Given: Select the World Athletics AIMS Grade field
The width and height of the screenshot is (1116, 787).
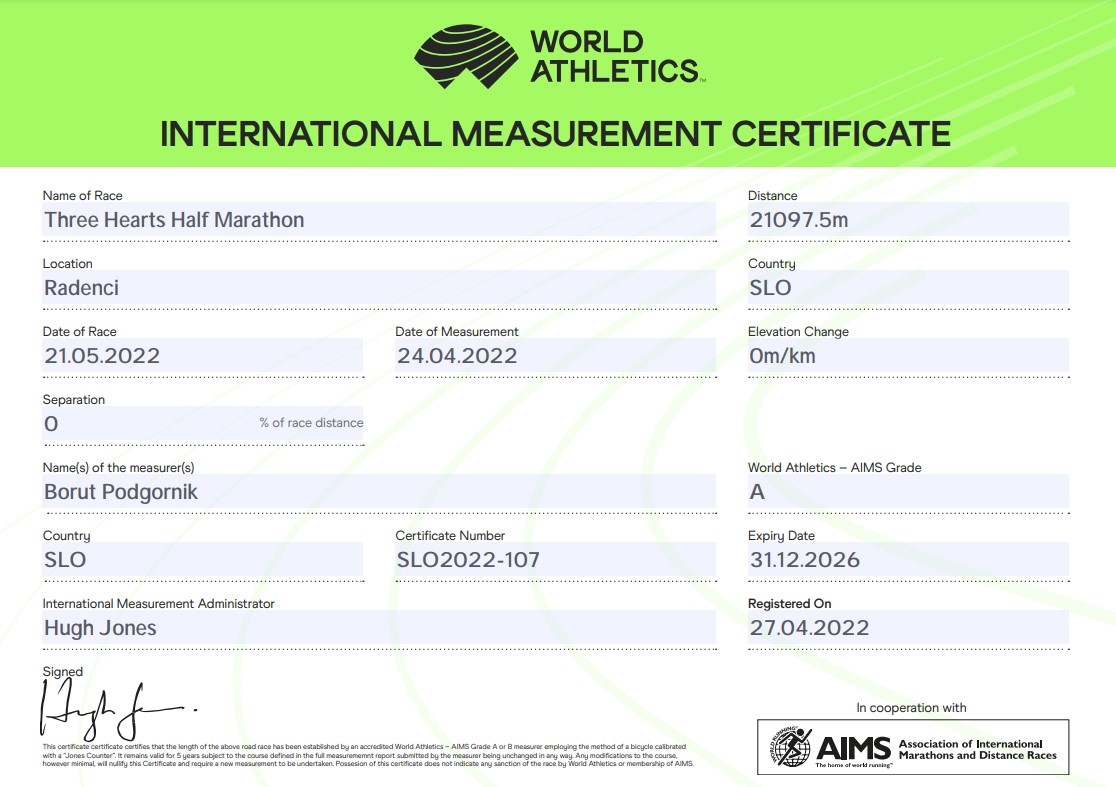Looking at the screenshot, I should pos(907,492).
